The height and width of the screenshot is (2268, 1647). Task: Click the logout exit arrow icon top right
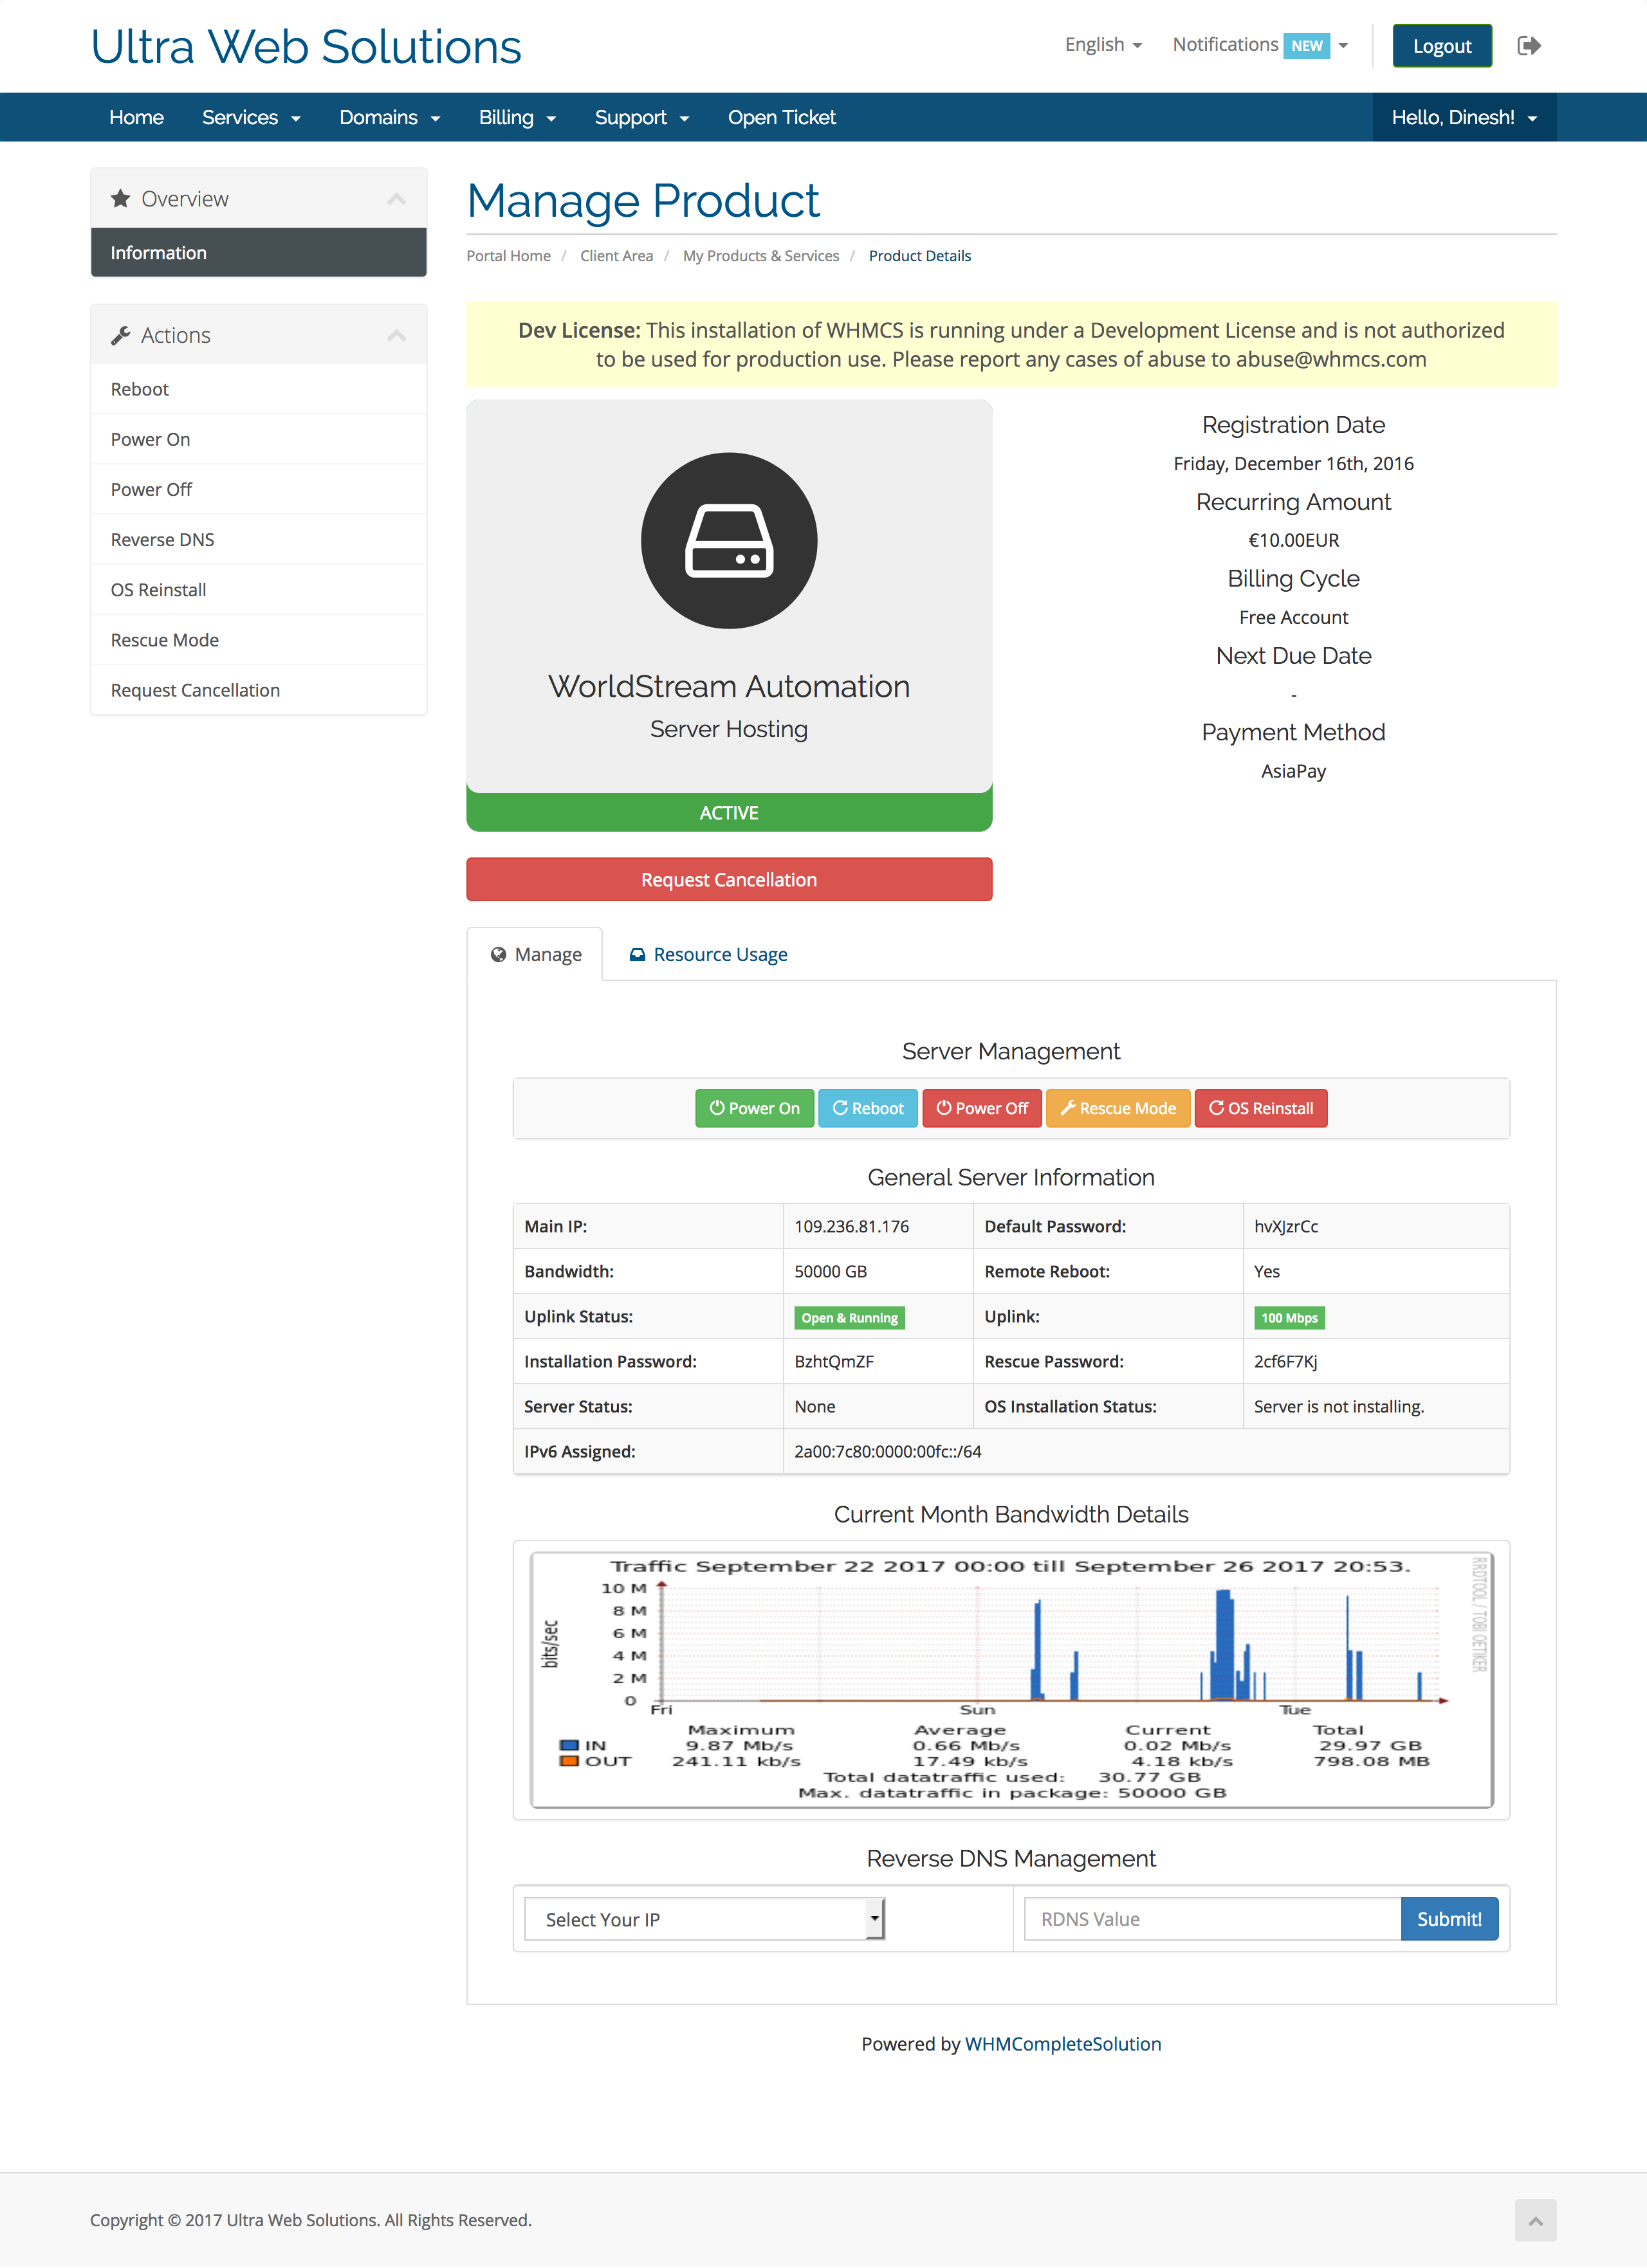coord(1529,46)
